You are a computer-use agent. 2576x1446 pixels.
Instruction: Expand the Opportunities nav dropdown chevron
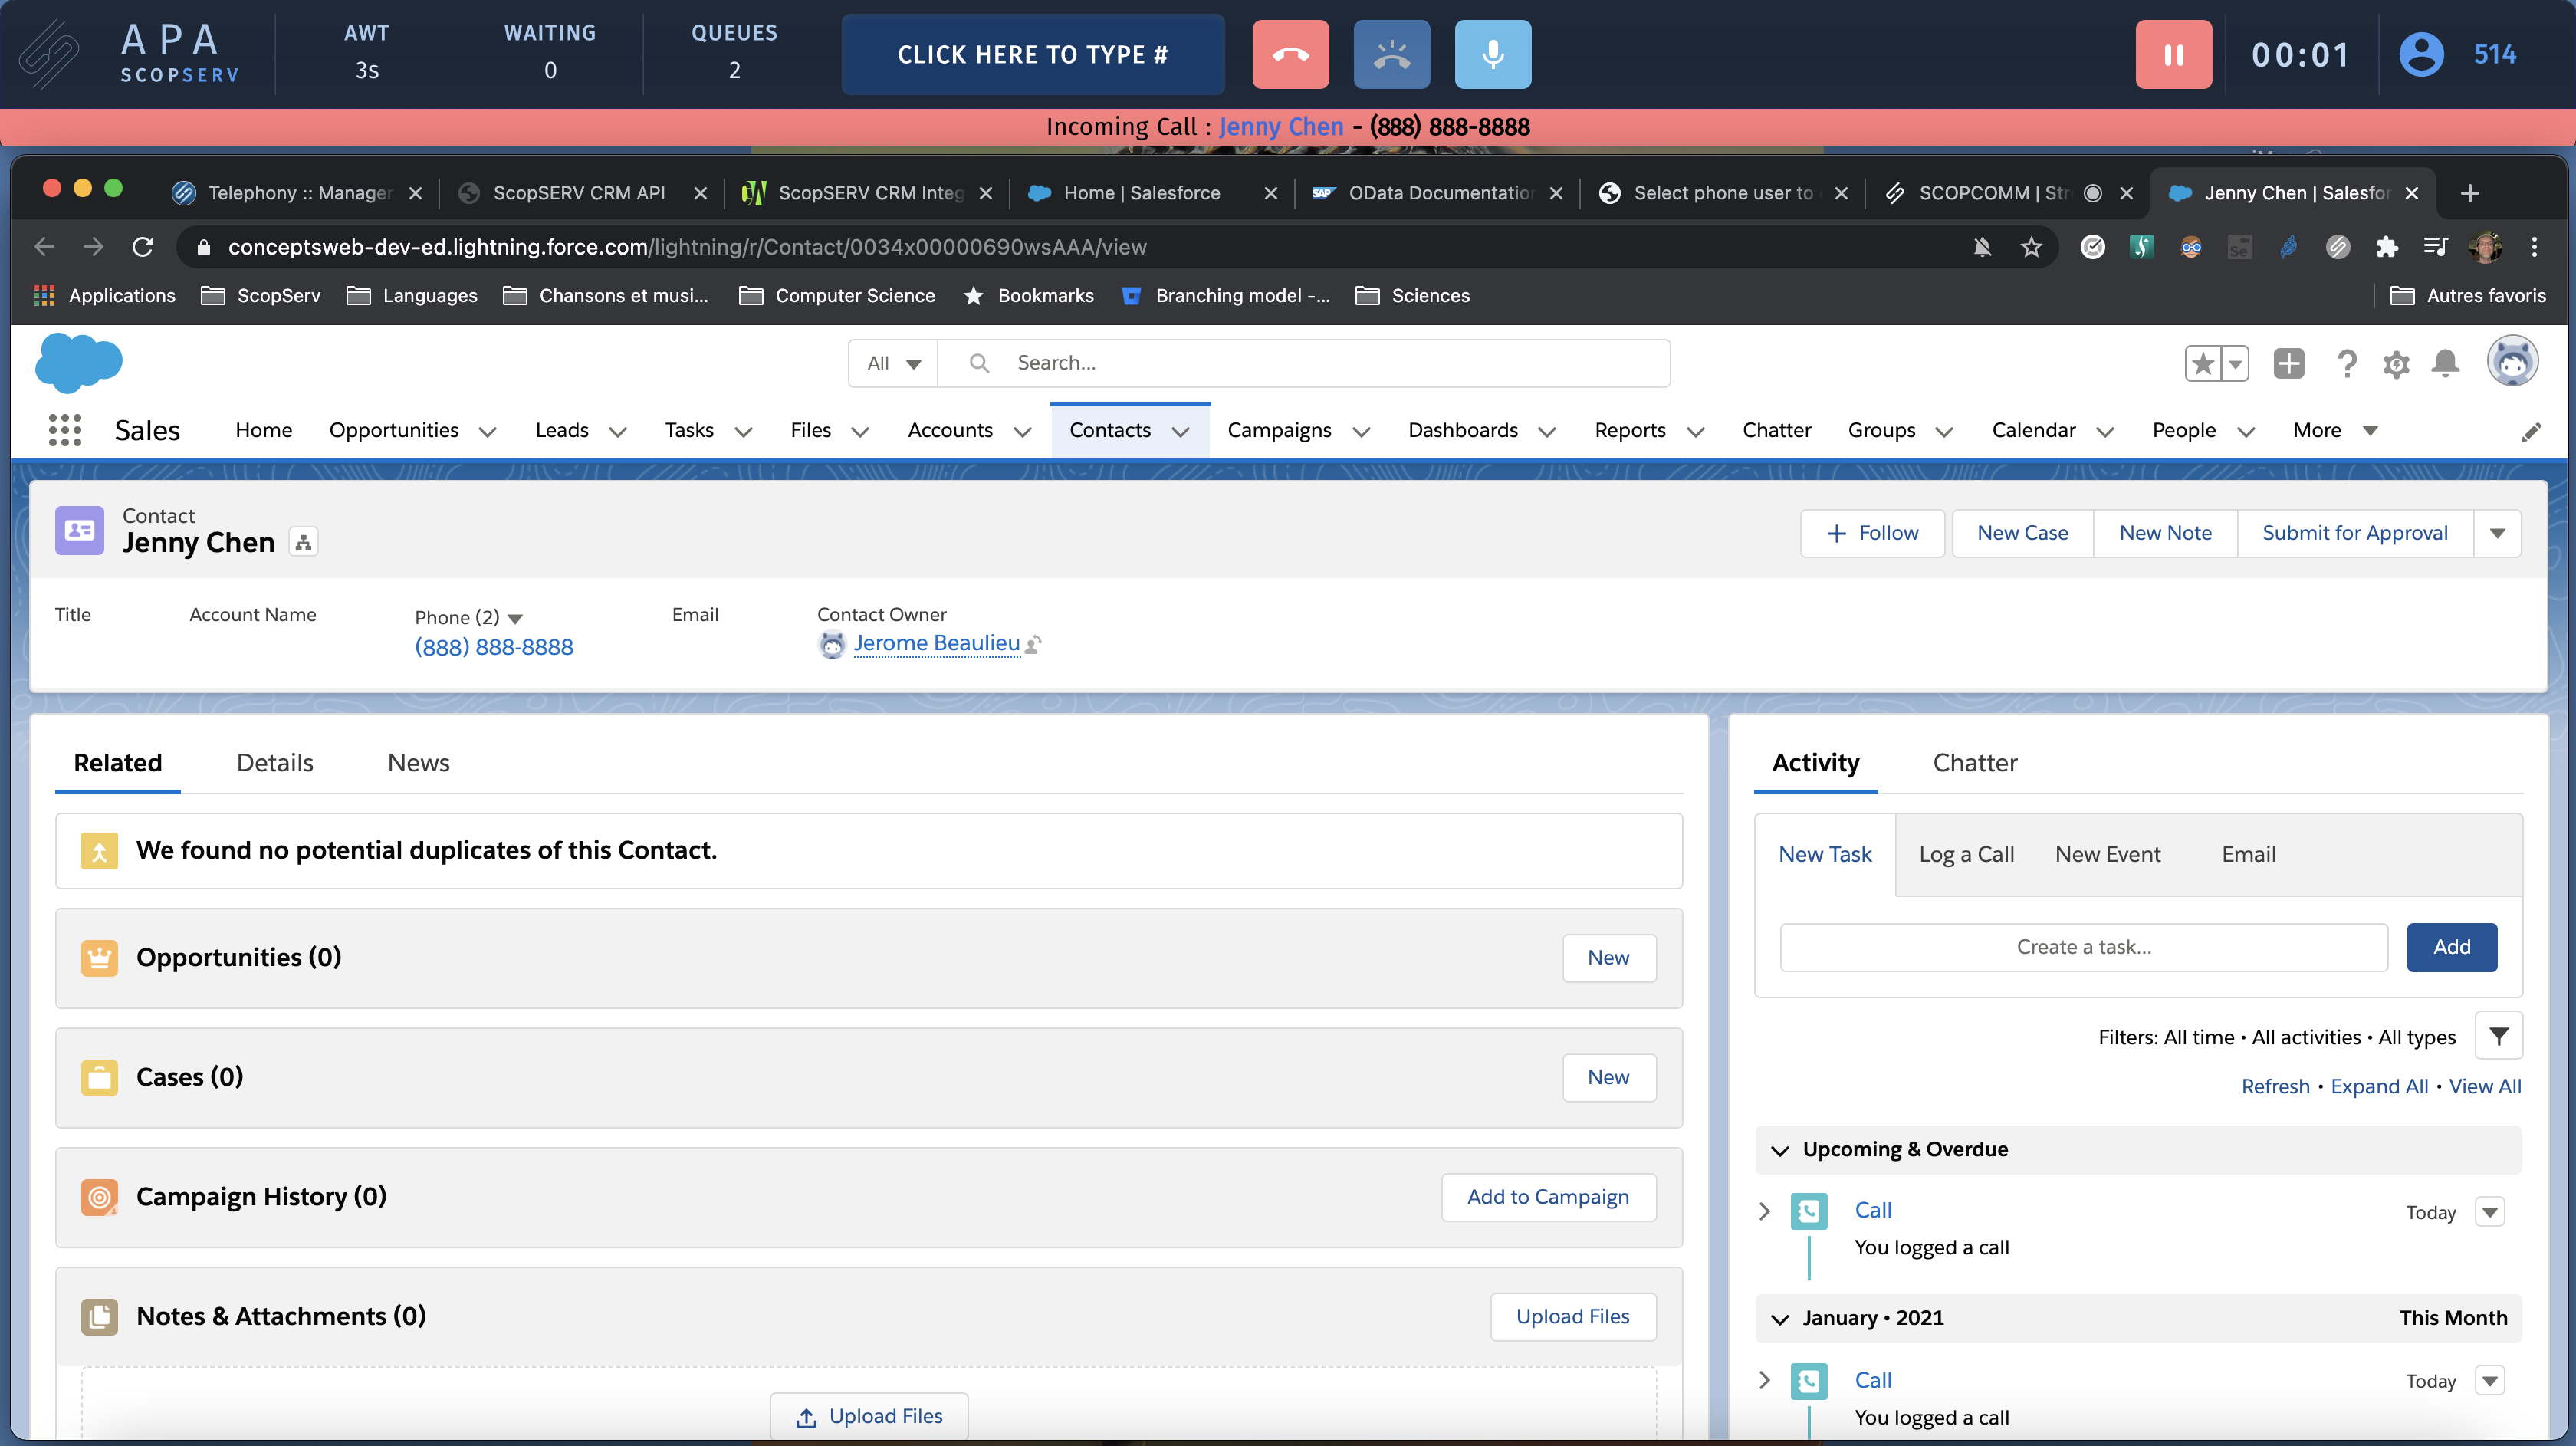(487, 432)
